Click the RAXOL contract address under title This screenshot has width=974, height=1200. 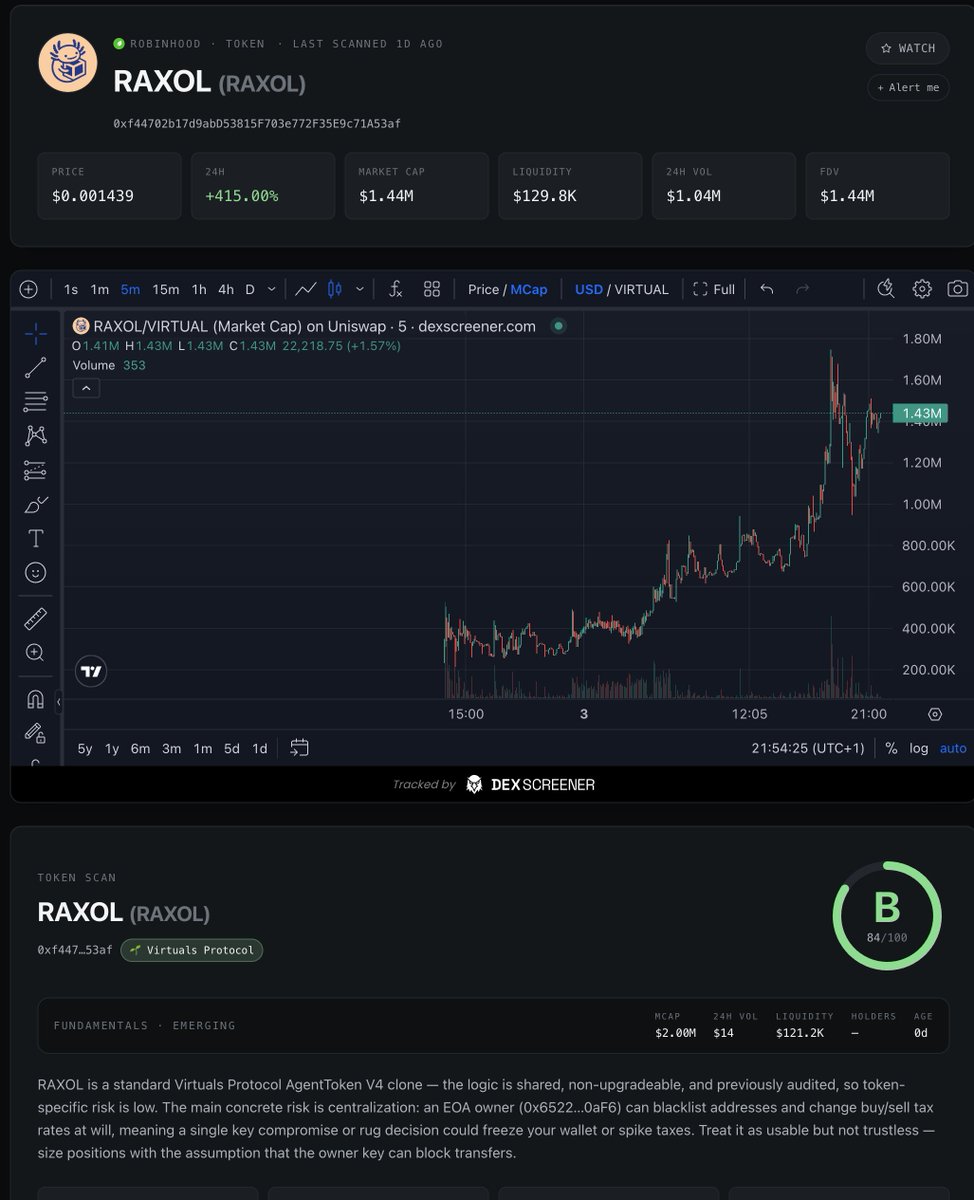(257, 123)
